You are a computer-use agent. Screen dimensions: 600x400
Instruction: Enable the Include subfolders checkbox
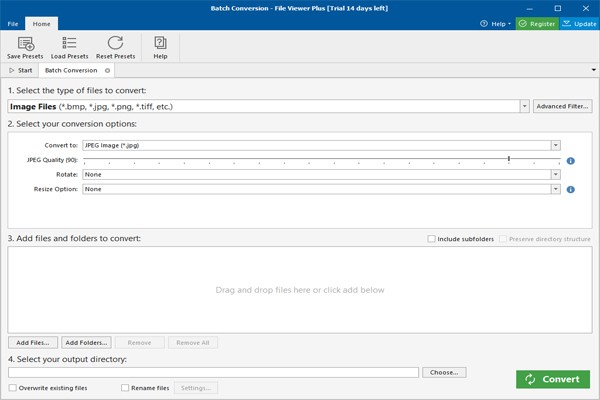431,239
